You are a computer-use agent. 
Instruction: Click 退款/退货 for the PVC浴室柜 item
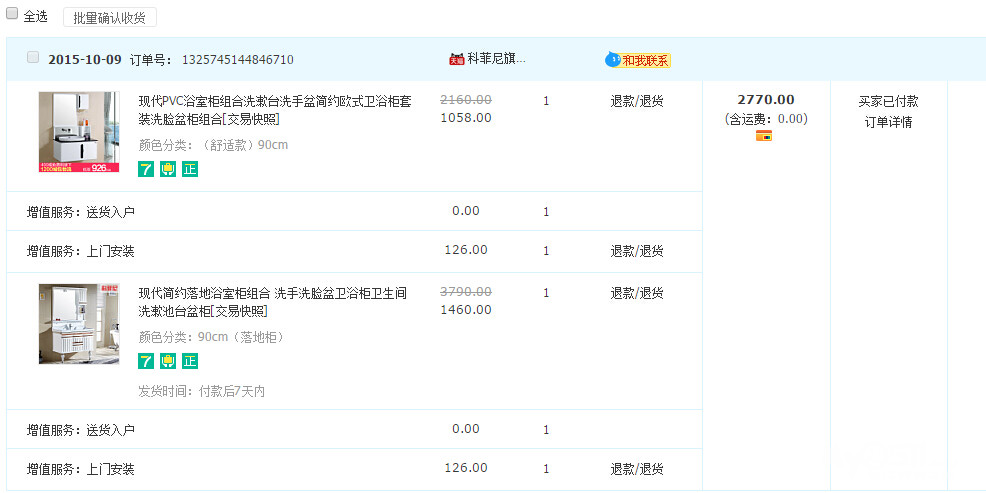[x=637, y=101]
